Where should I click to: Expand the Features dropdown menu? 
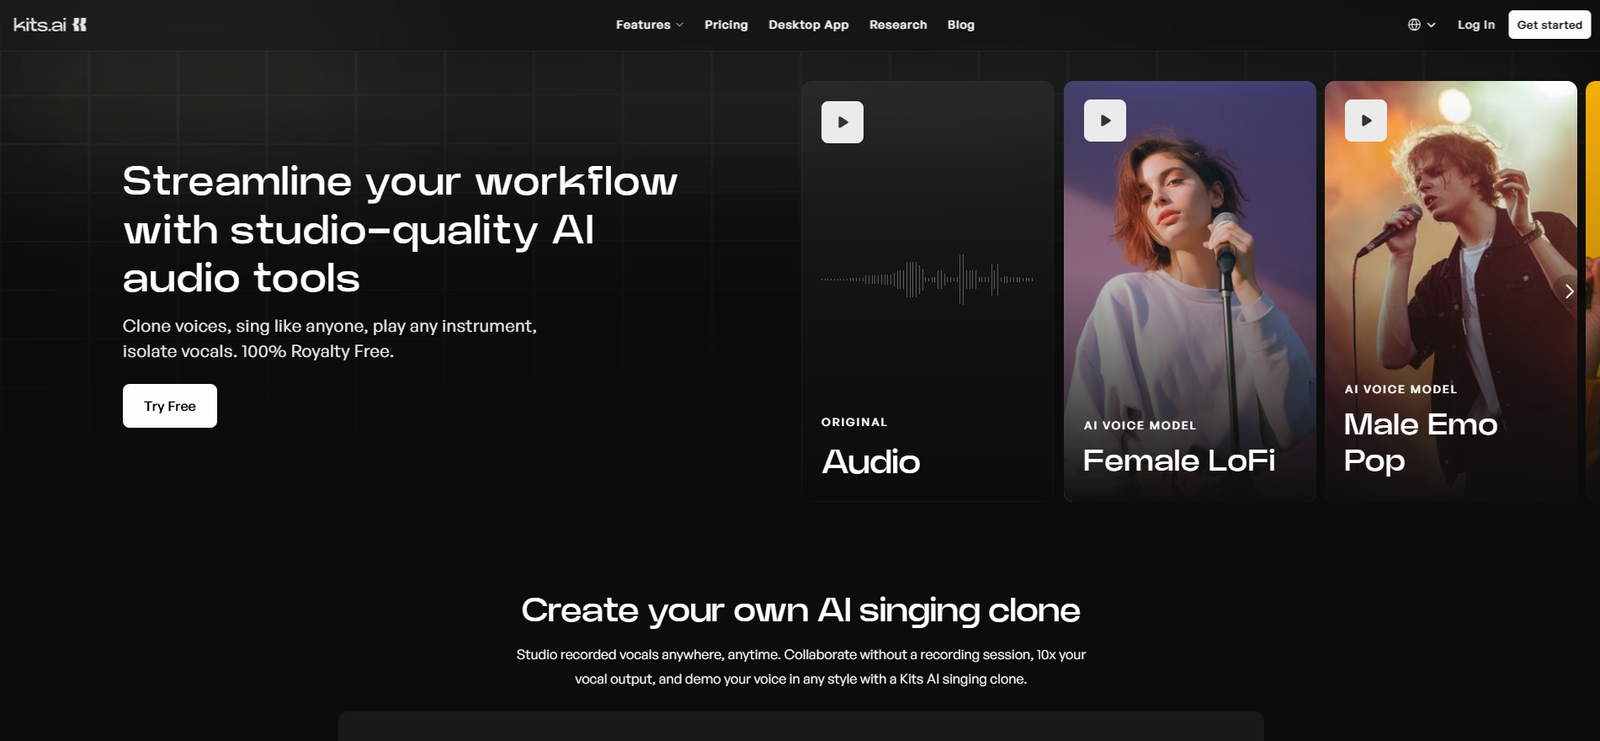coord(649,25)
